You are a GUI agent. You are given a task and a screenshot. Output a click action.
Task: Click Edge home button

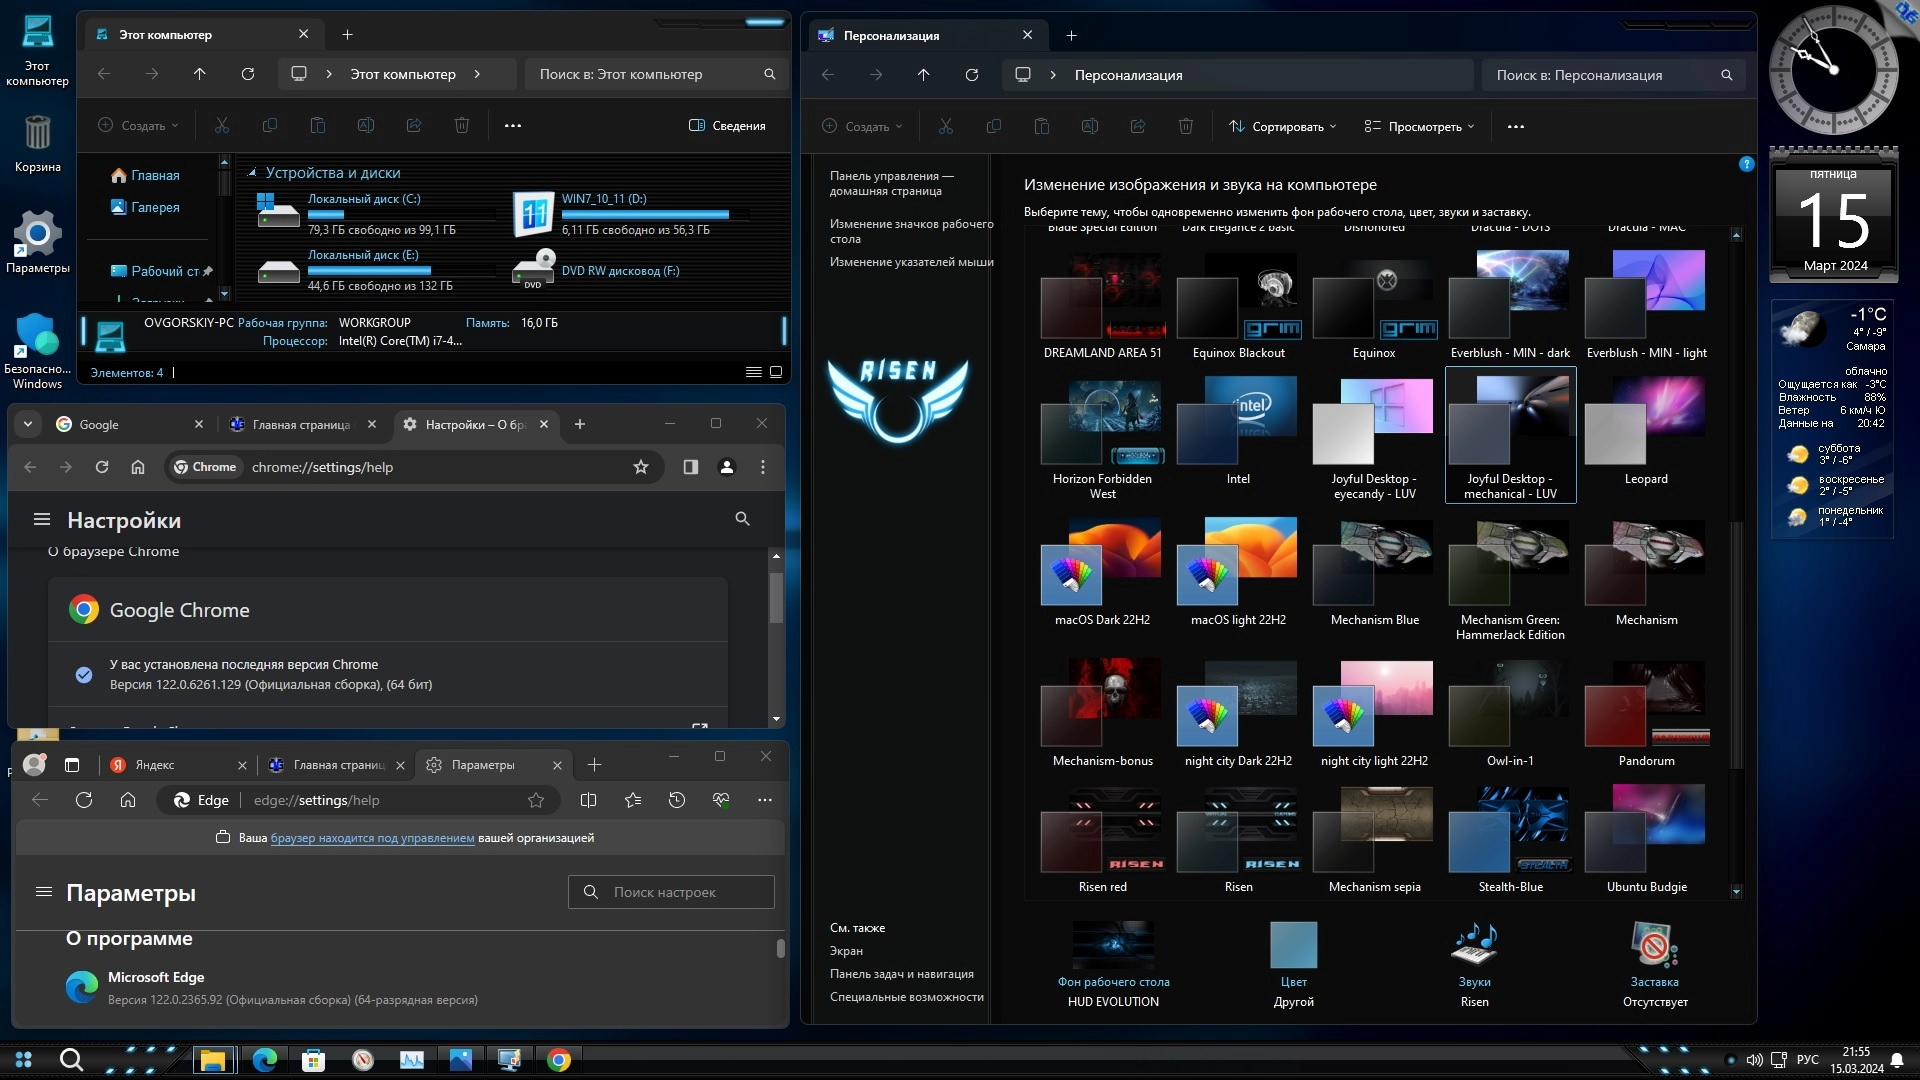128,800
